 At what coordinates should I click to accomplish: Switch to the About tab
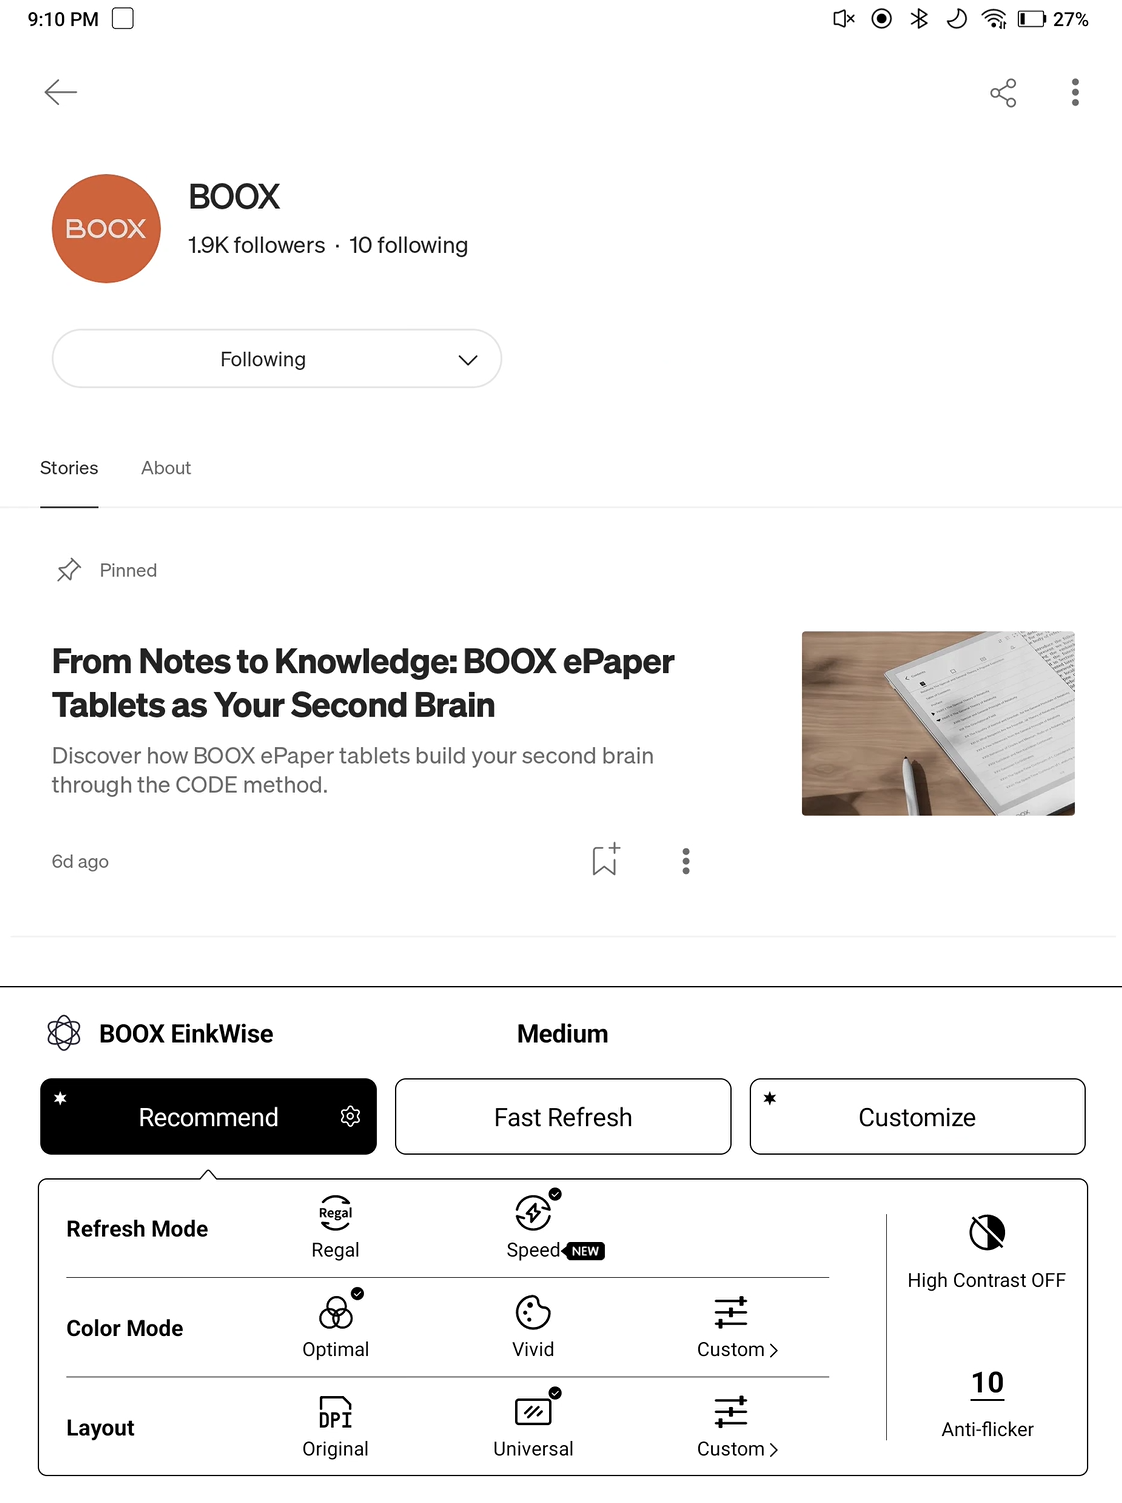tap(165, 467)
